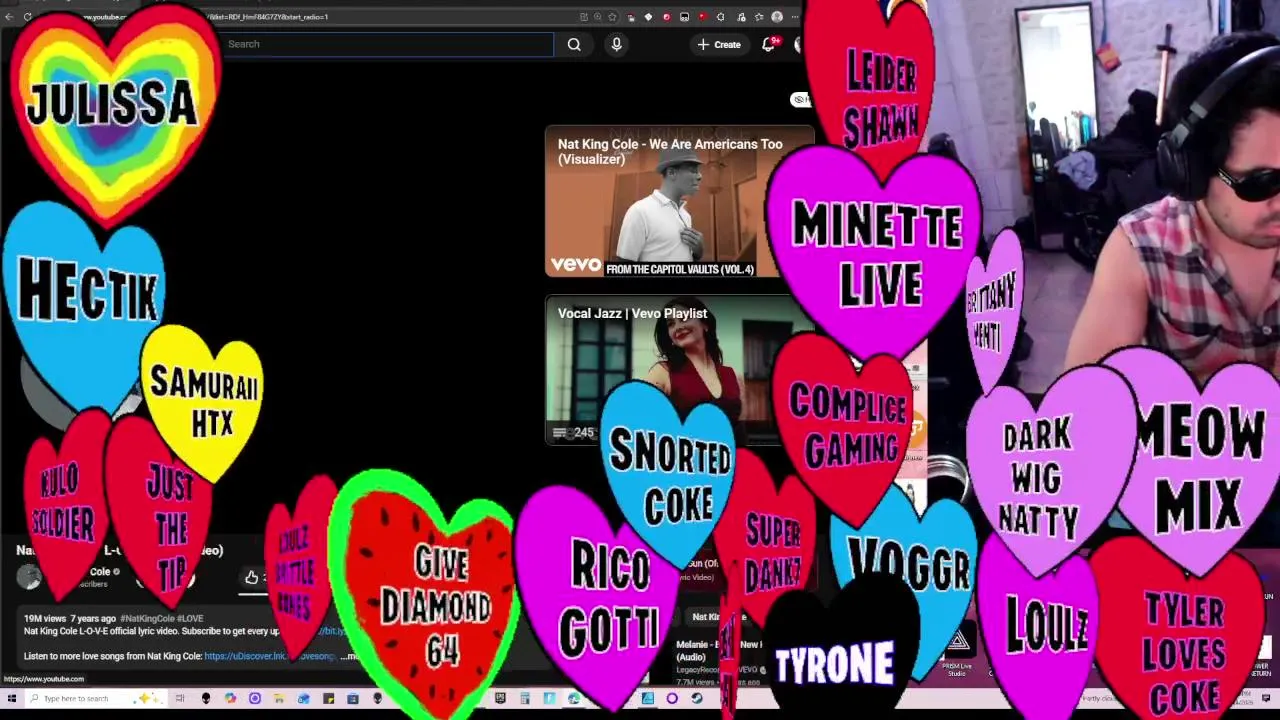Image resolution: width=1280 pixels, height=720 pixels.
Task: Open the Windows Start menu
Action: (x=11, y=698)
